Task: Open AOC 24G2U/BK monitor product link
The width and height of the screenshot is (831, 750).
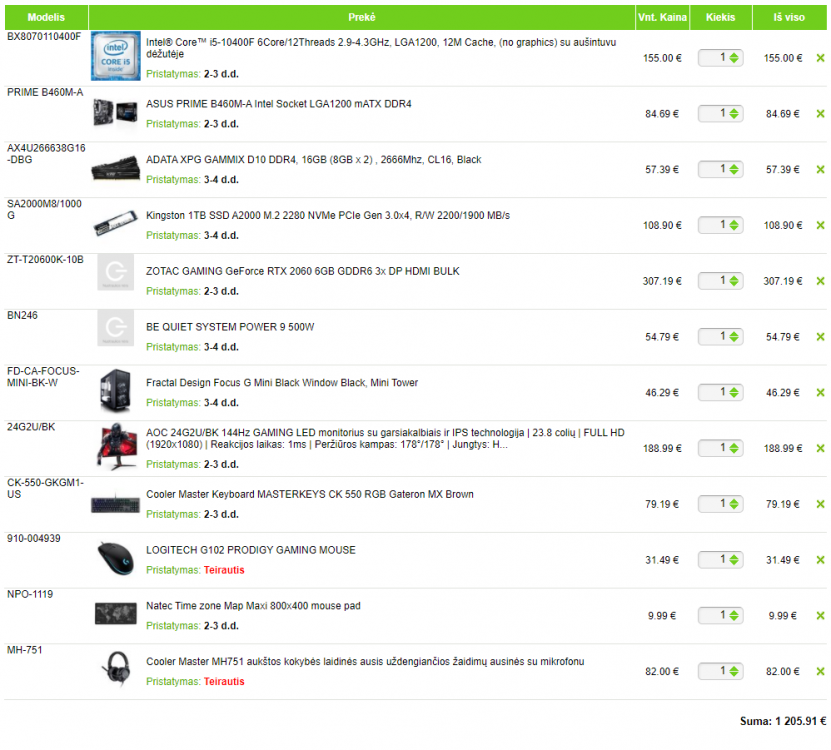Action: pos(385,439)
